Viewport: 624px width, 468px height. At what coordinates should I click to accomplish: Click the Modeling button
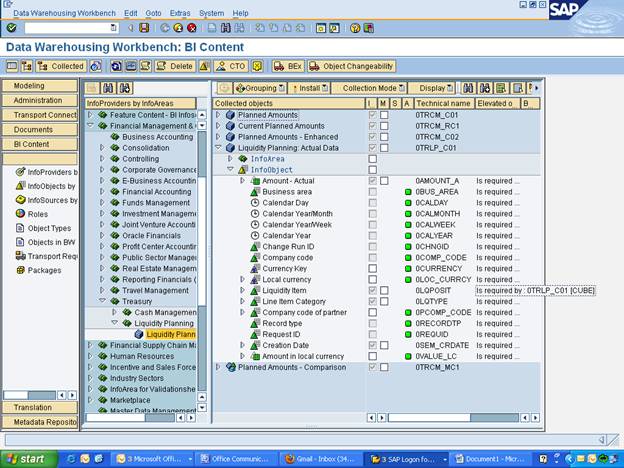pos(40,86)
